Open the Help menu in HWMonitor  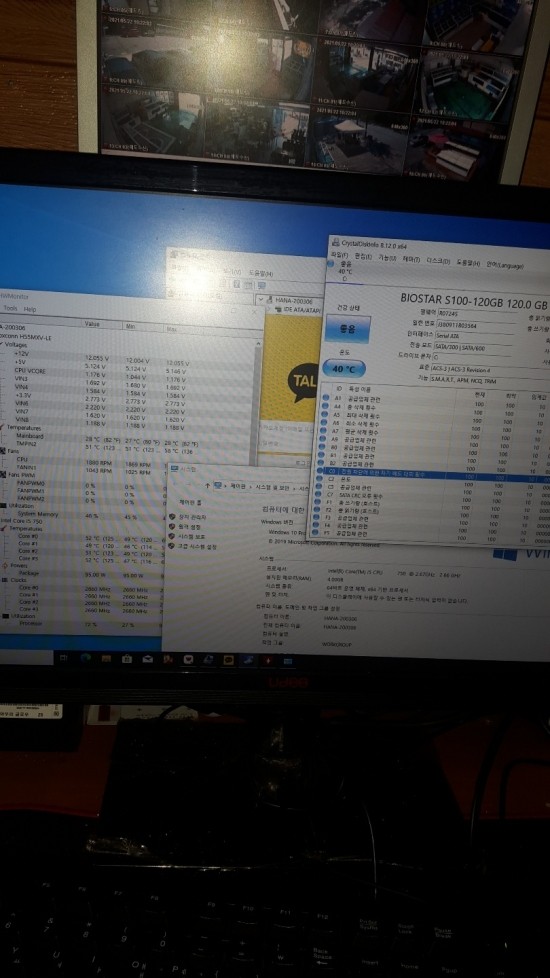(x=30, y=309)
